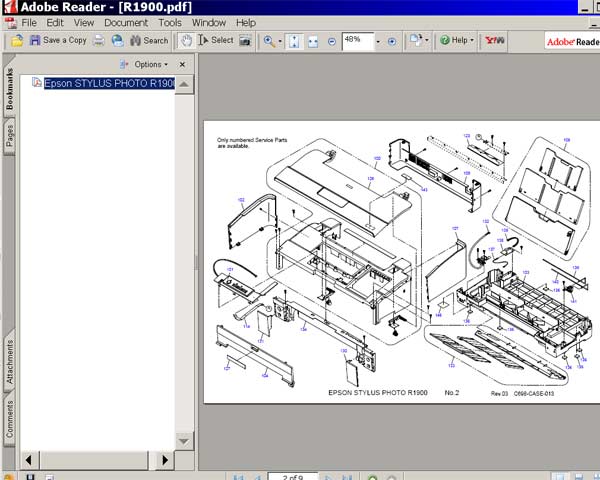
Task: Open the Document menu
Action: (126, 23)
